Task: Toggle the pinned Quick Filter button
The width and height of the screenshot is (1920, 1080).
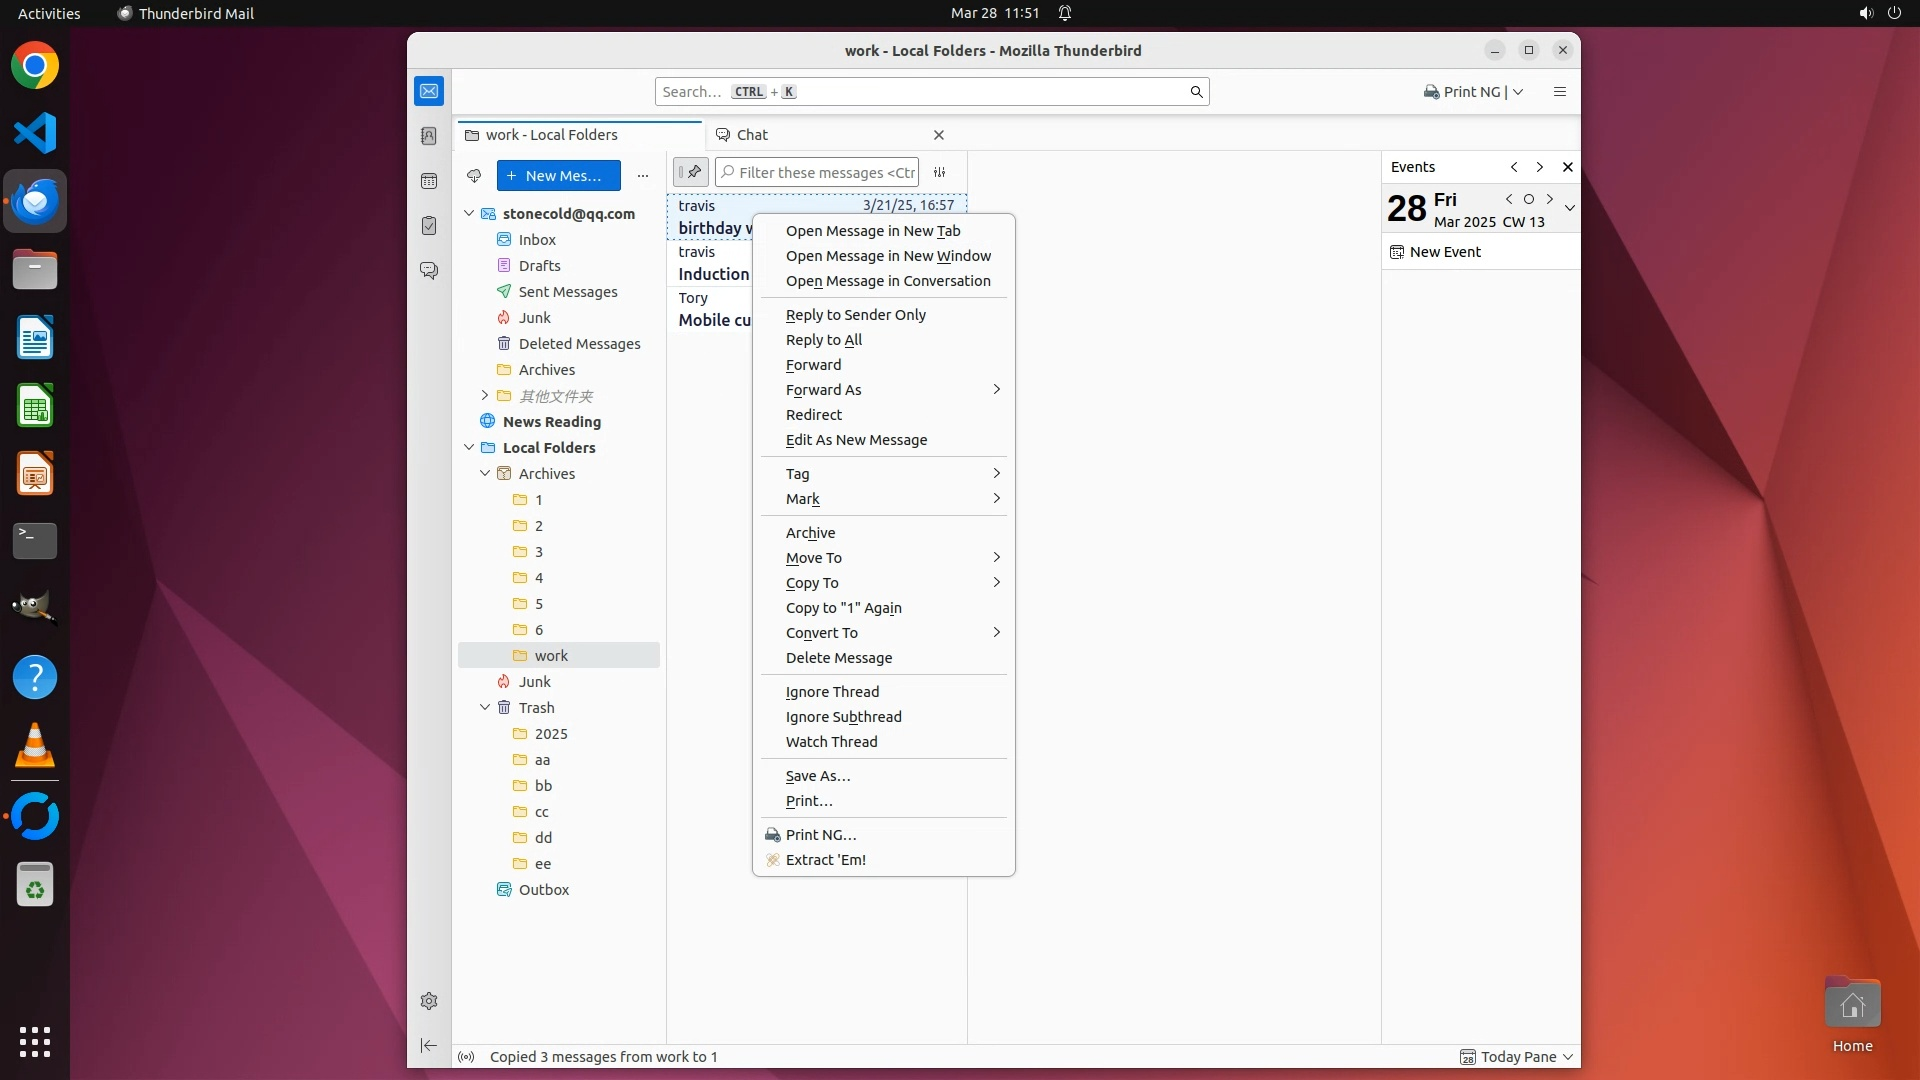Action: click(690, 173)
